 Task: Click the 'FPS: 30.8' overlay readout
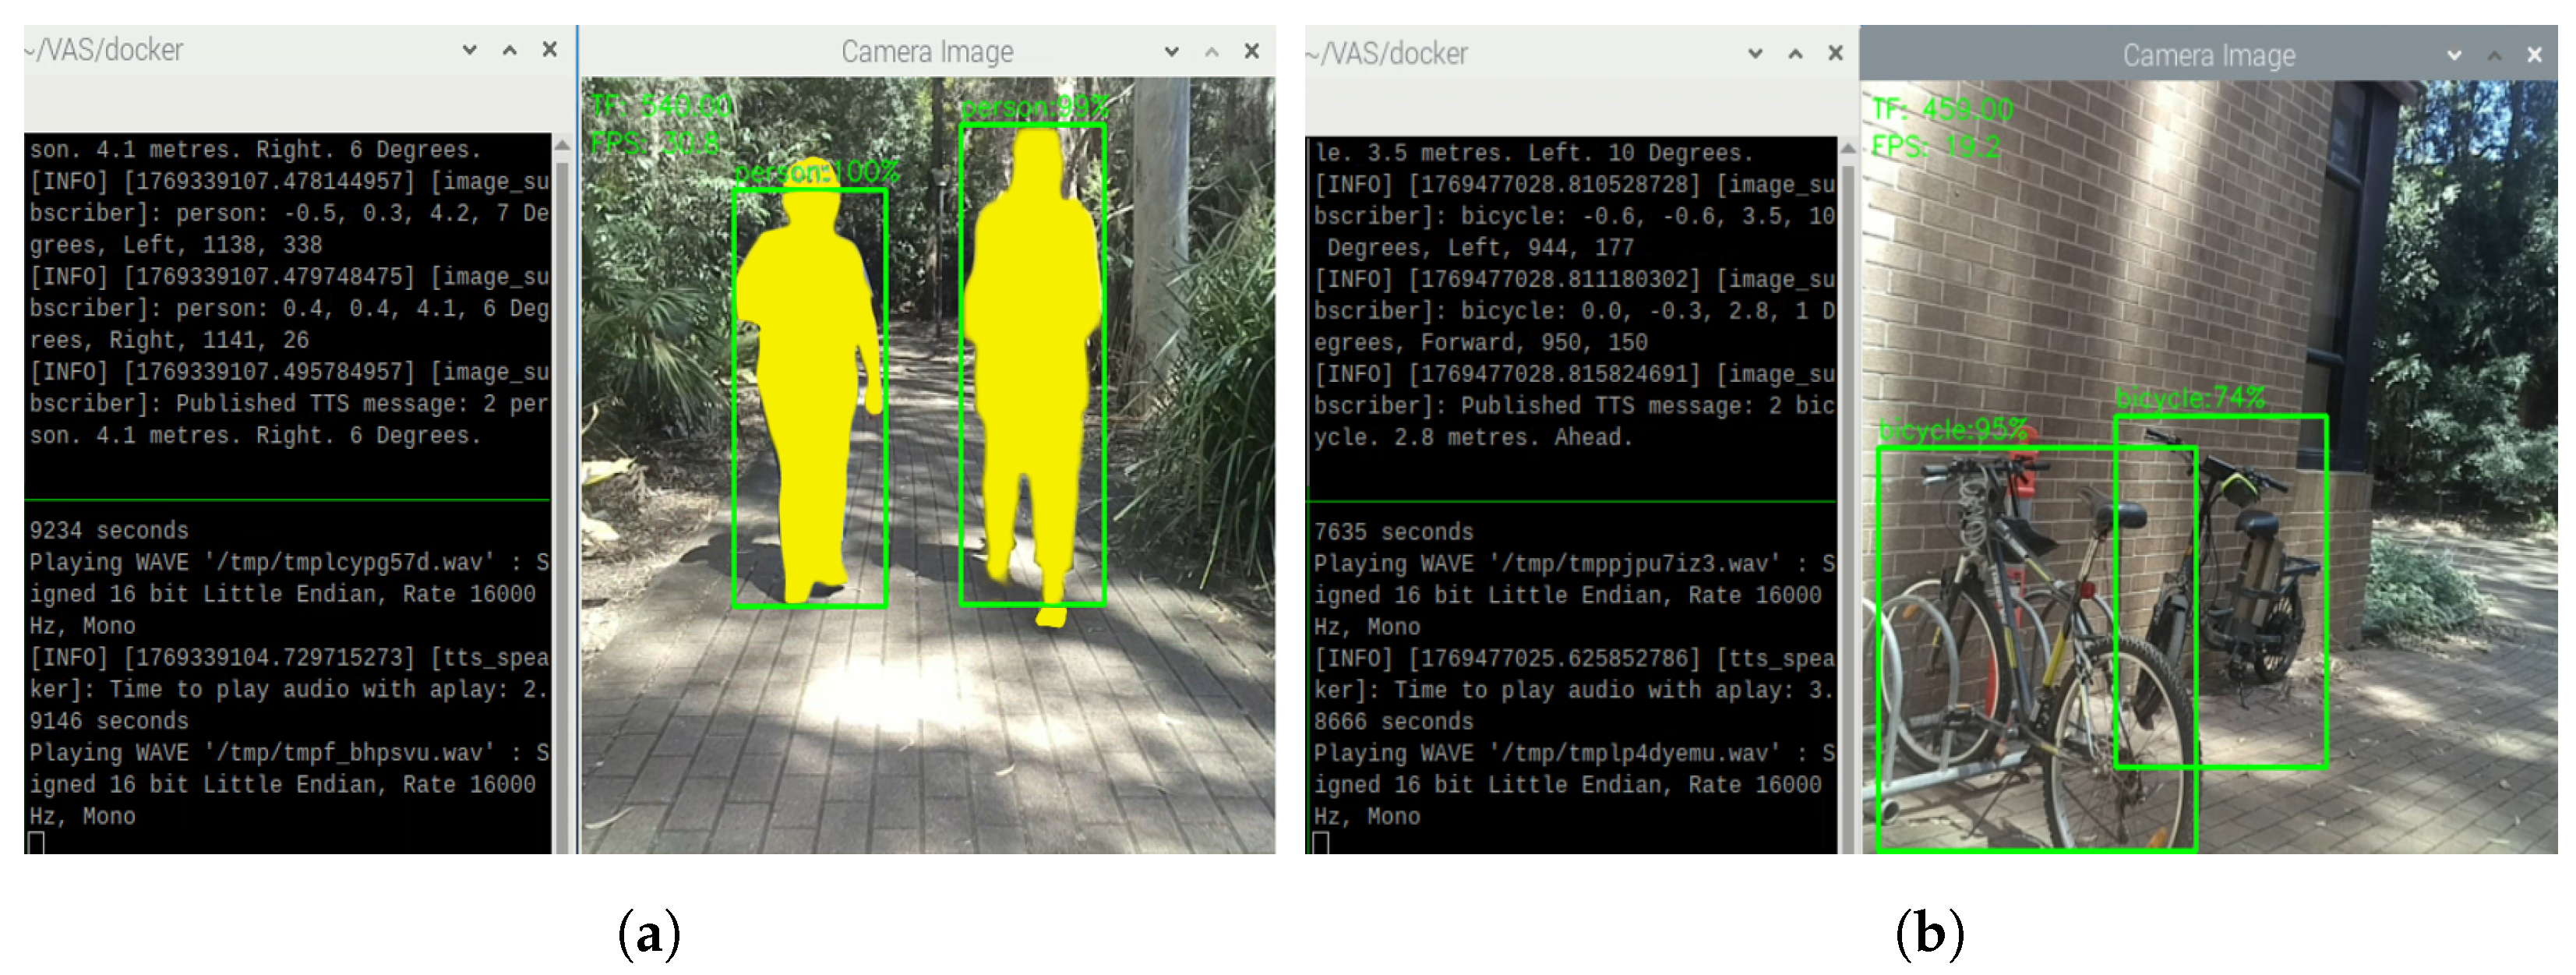pyautogui.click(x=655, y=144)
